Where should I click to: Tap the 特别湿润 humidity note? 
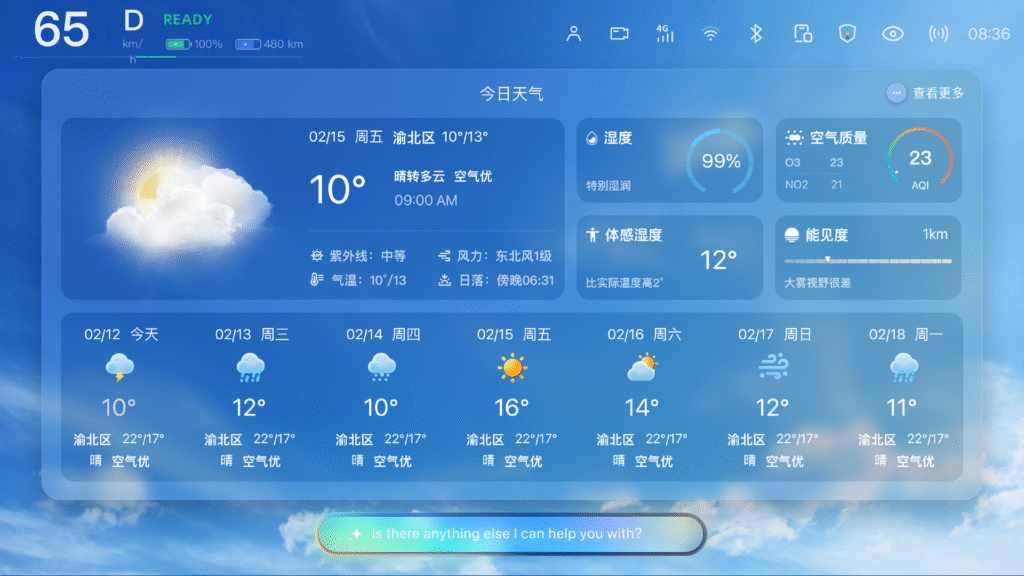pyautogui.click(x=608, y=185)
